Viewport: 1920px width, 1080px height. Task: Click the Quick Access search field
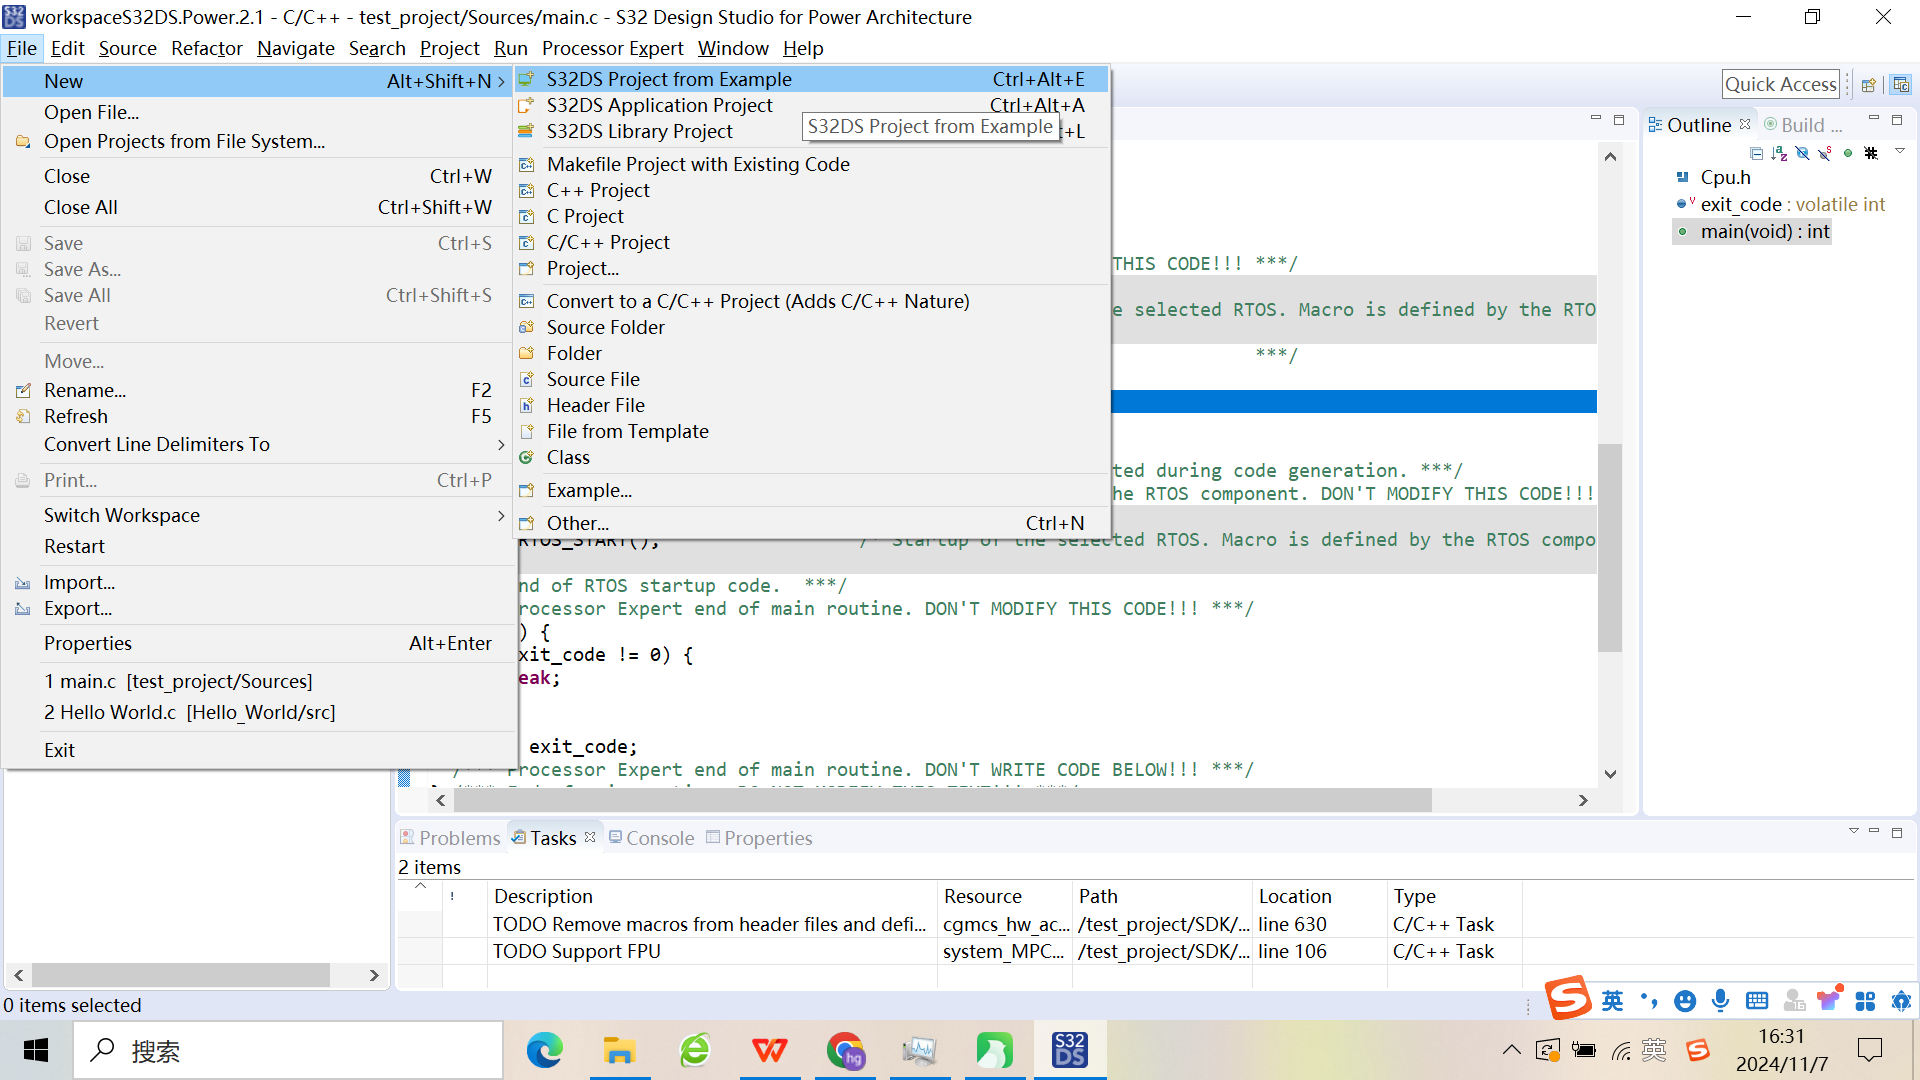click(x=1780, y=85)
